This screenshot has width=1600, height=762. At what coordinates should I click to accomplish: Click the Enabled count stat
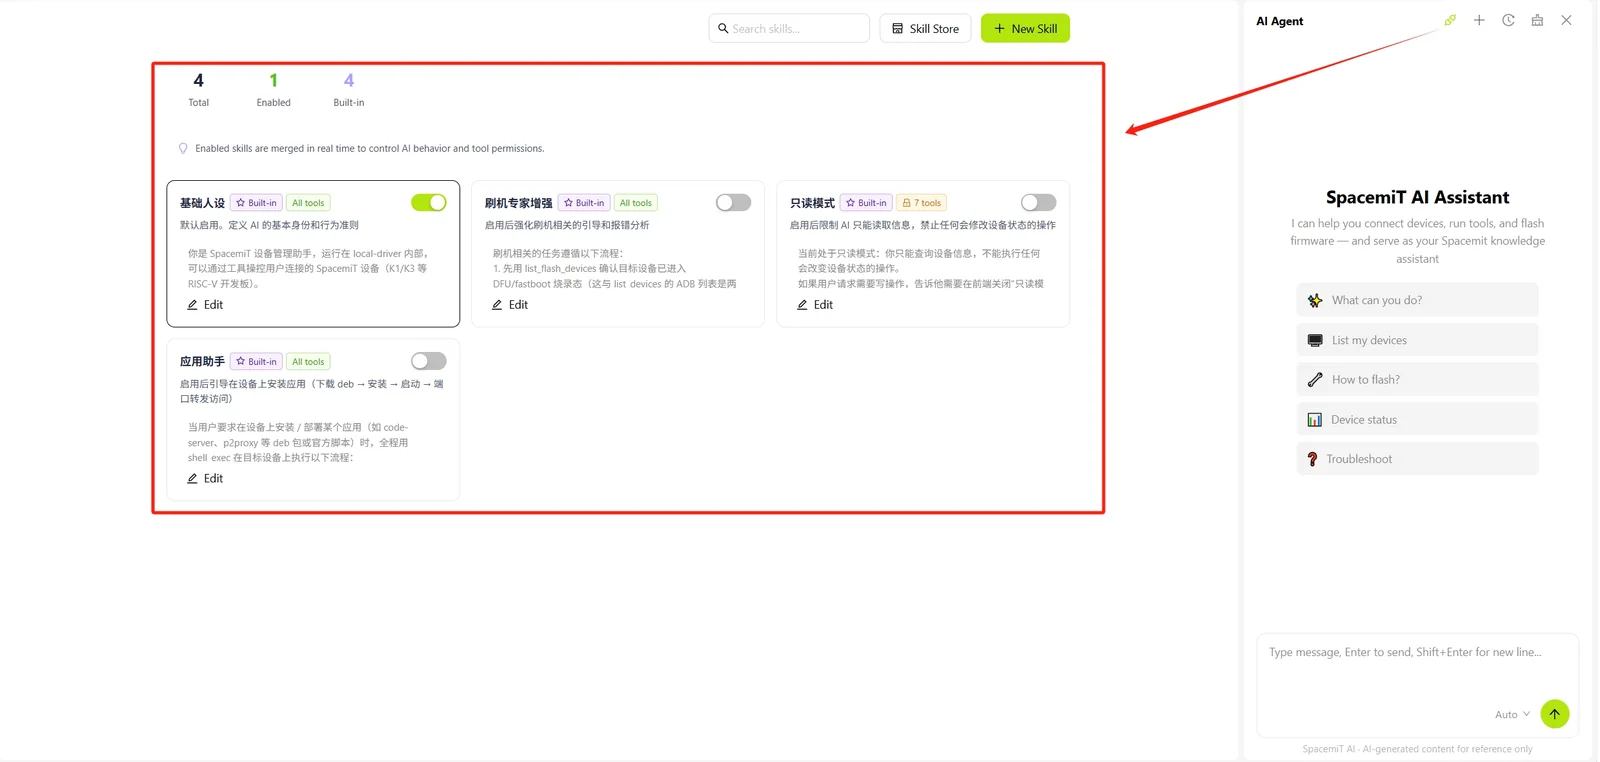pyautogui.click(x=273, y=89)
